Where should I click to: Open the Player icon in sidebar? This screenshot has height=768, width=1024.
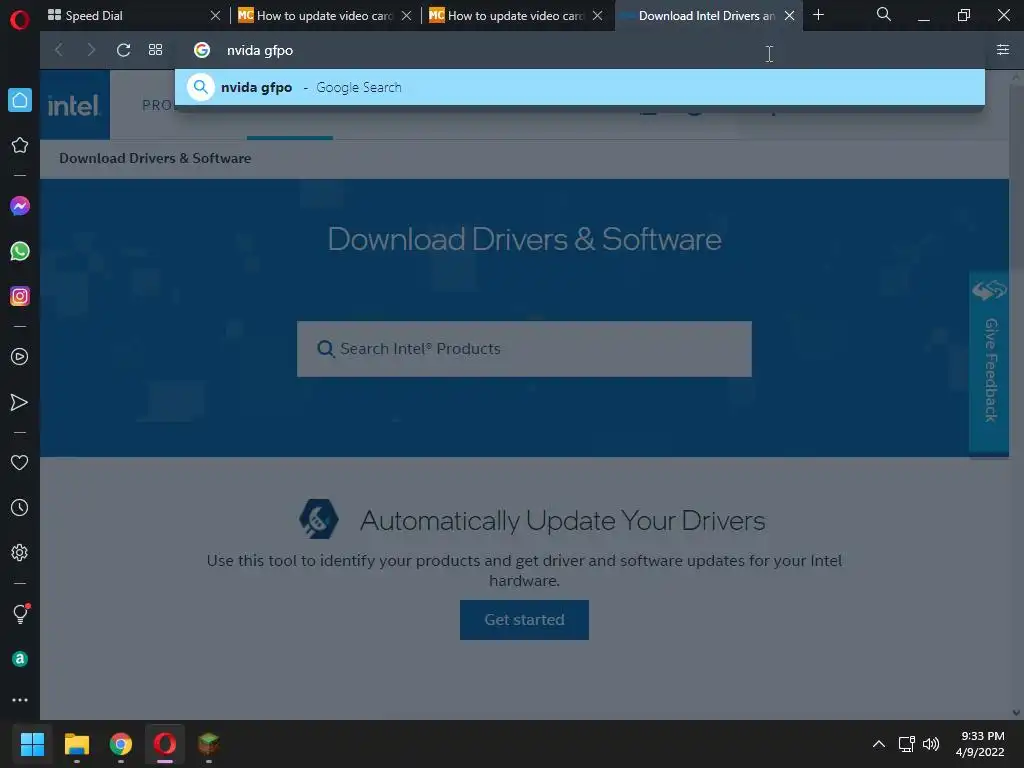20,357
